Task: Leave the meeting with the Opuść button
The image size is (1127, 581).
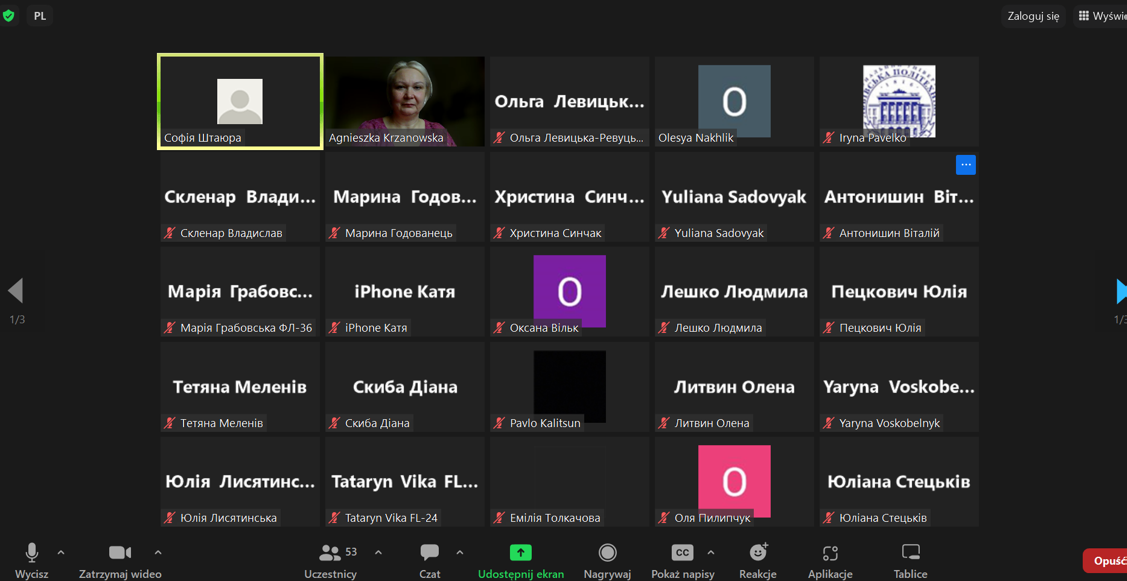Action: pos(1105,560)
